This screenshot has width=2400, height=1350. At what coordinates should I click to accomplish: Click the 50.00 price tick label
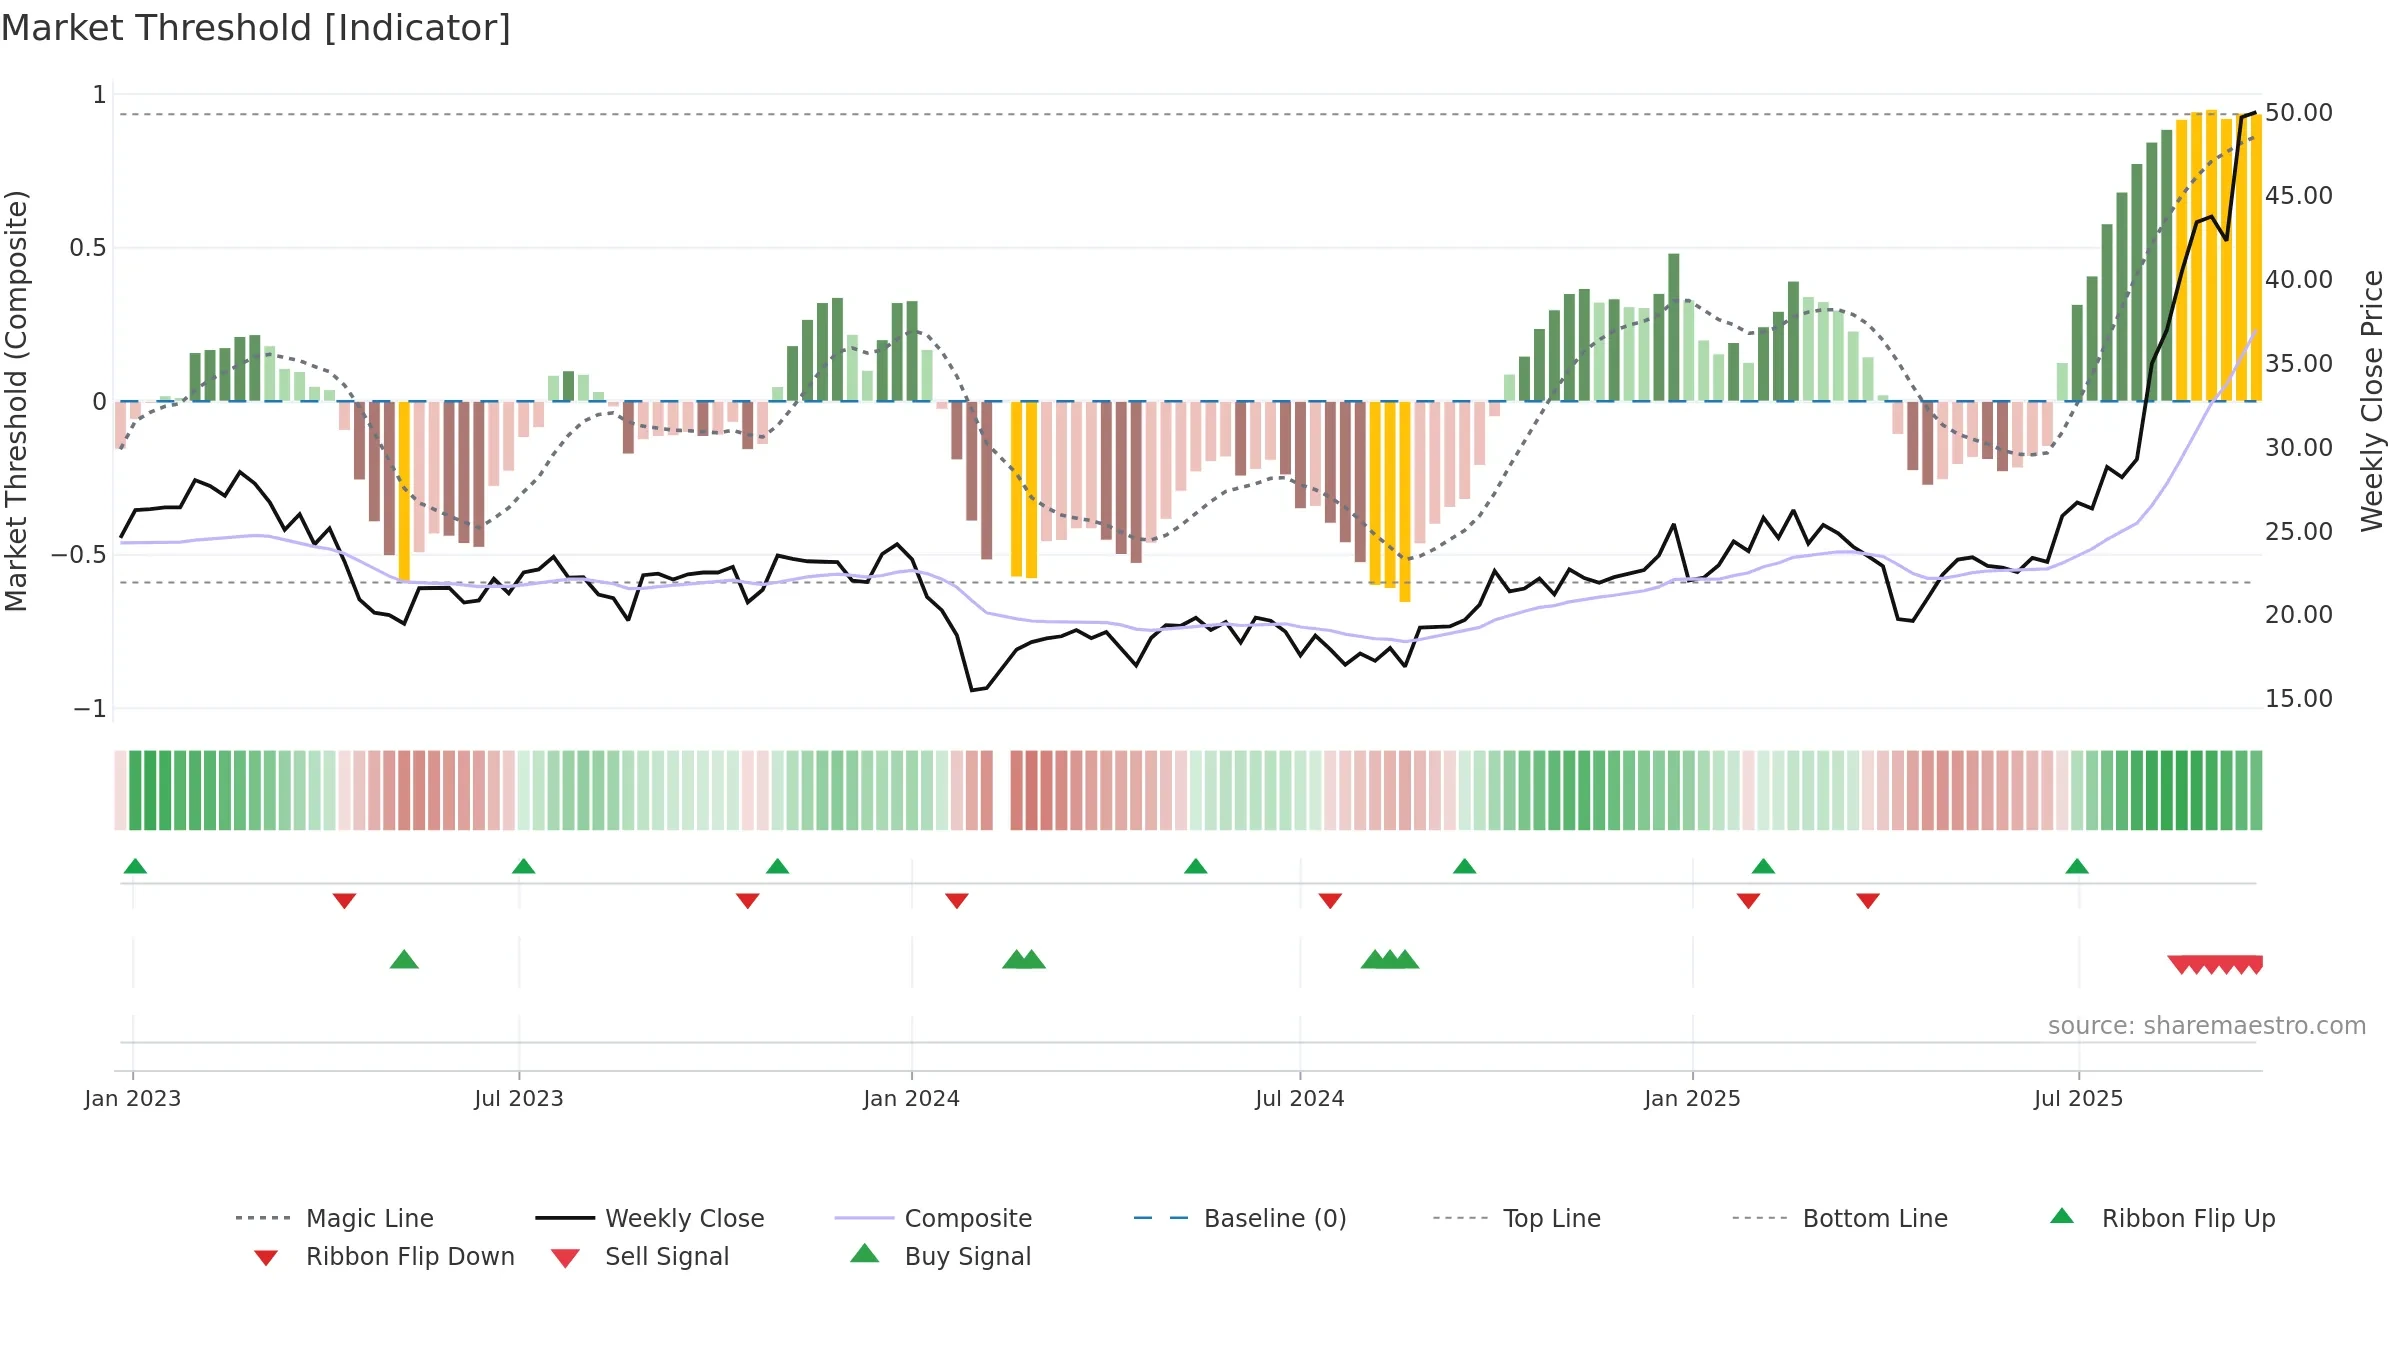click(2298, 113)
